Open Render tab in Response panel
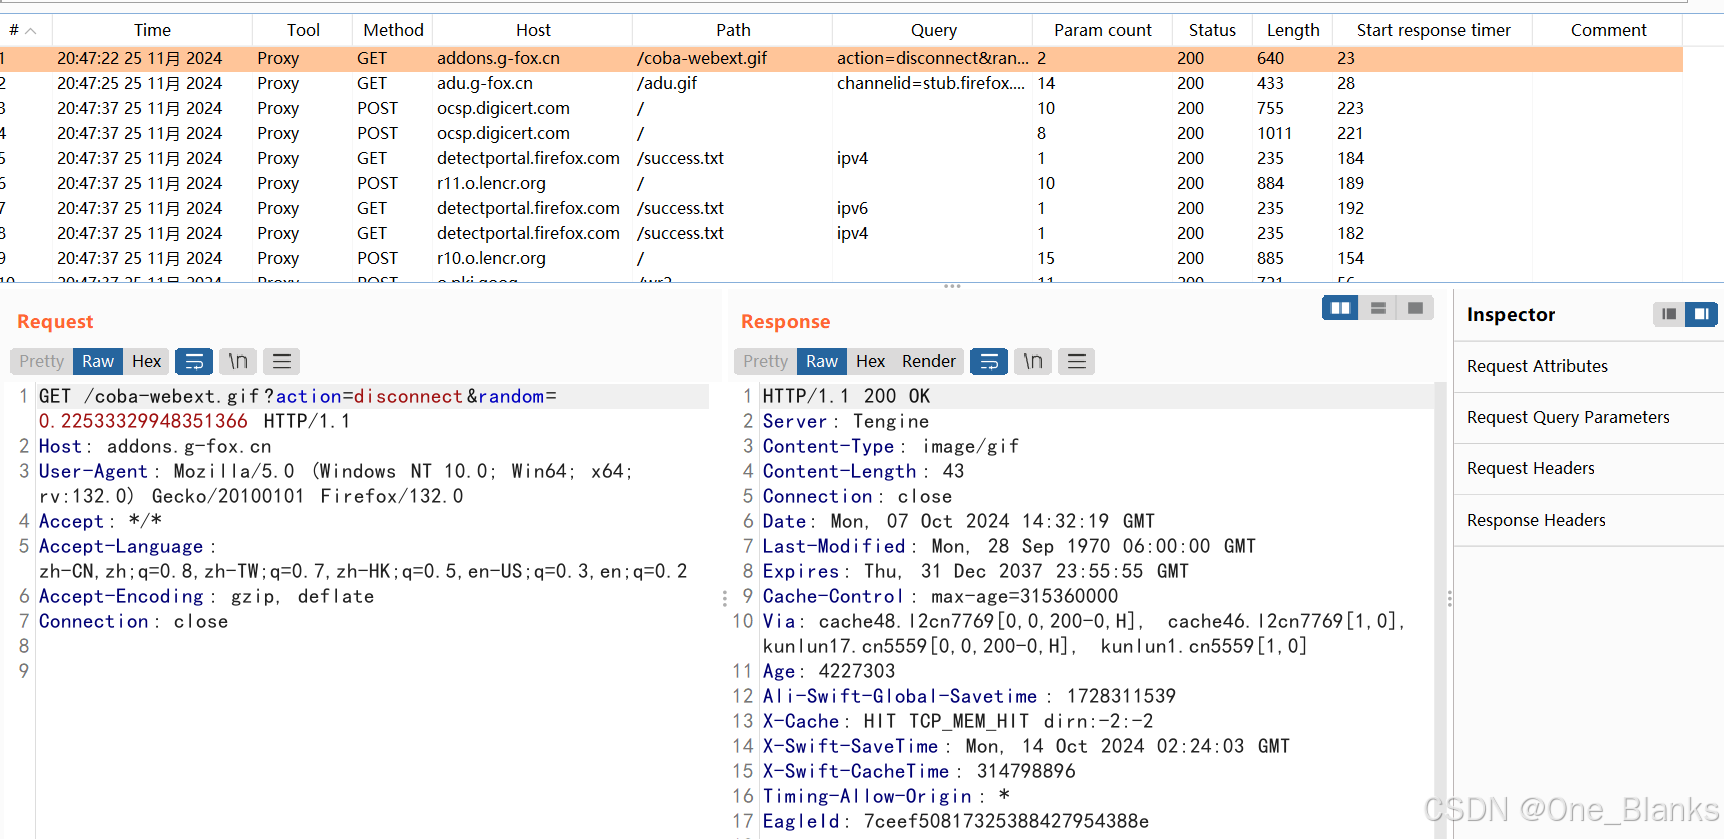Viewport: 1724px width, 839px height. coord(929,361)
